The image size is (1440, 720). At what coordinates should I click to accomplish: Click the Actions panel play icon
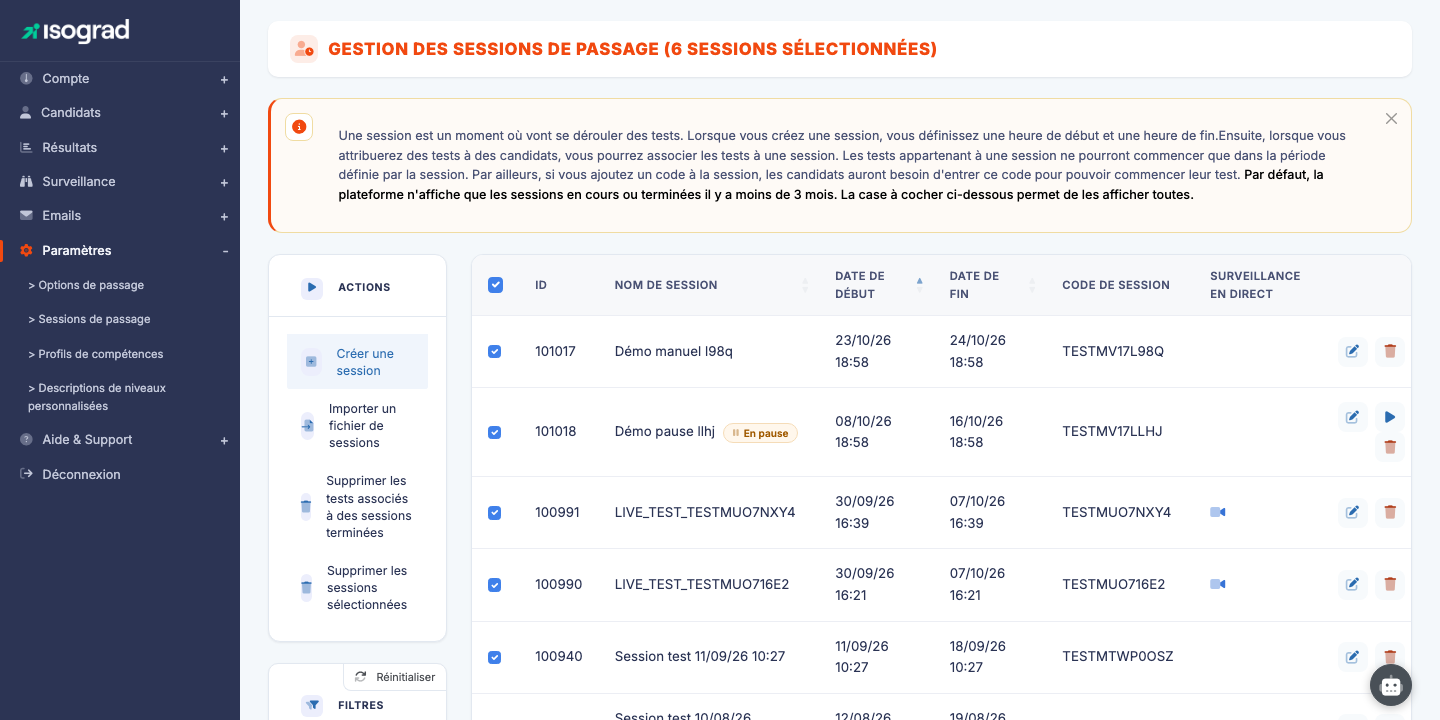312,288
